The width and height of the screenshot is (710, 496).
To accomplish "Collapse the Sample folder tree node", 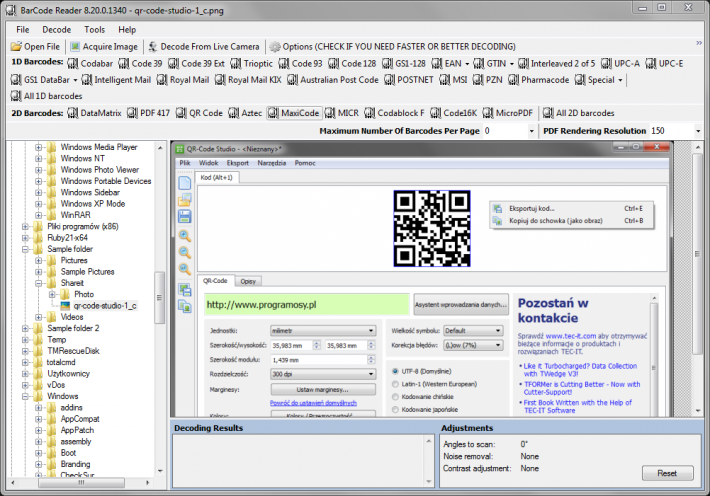I will [x=25, y=249].
